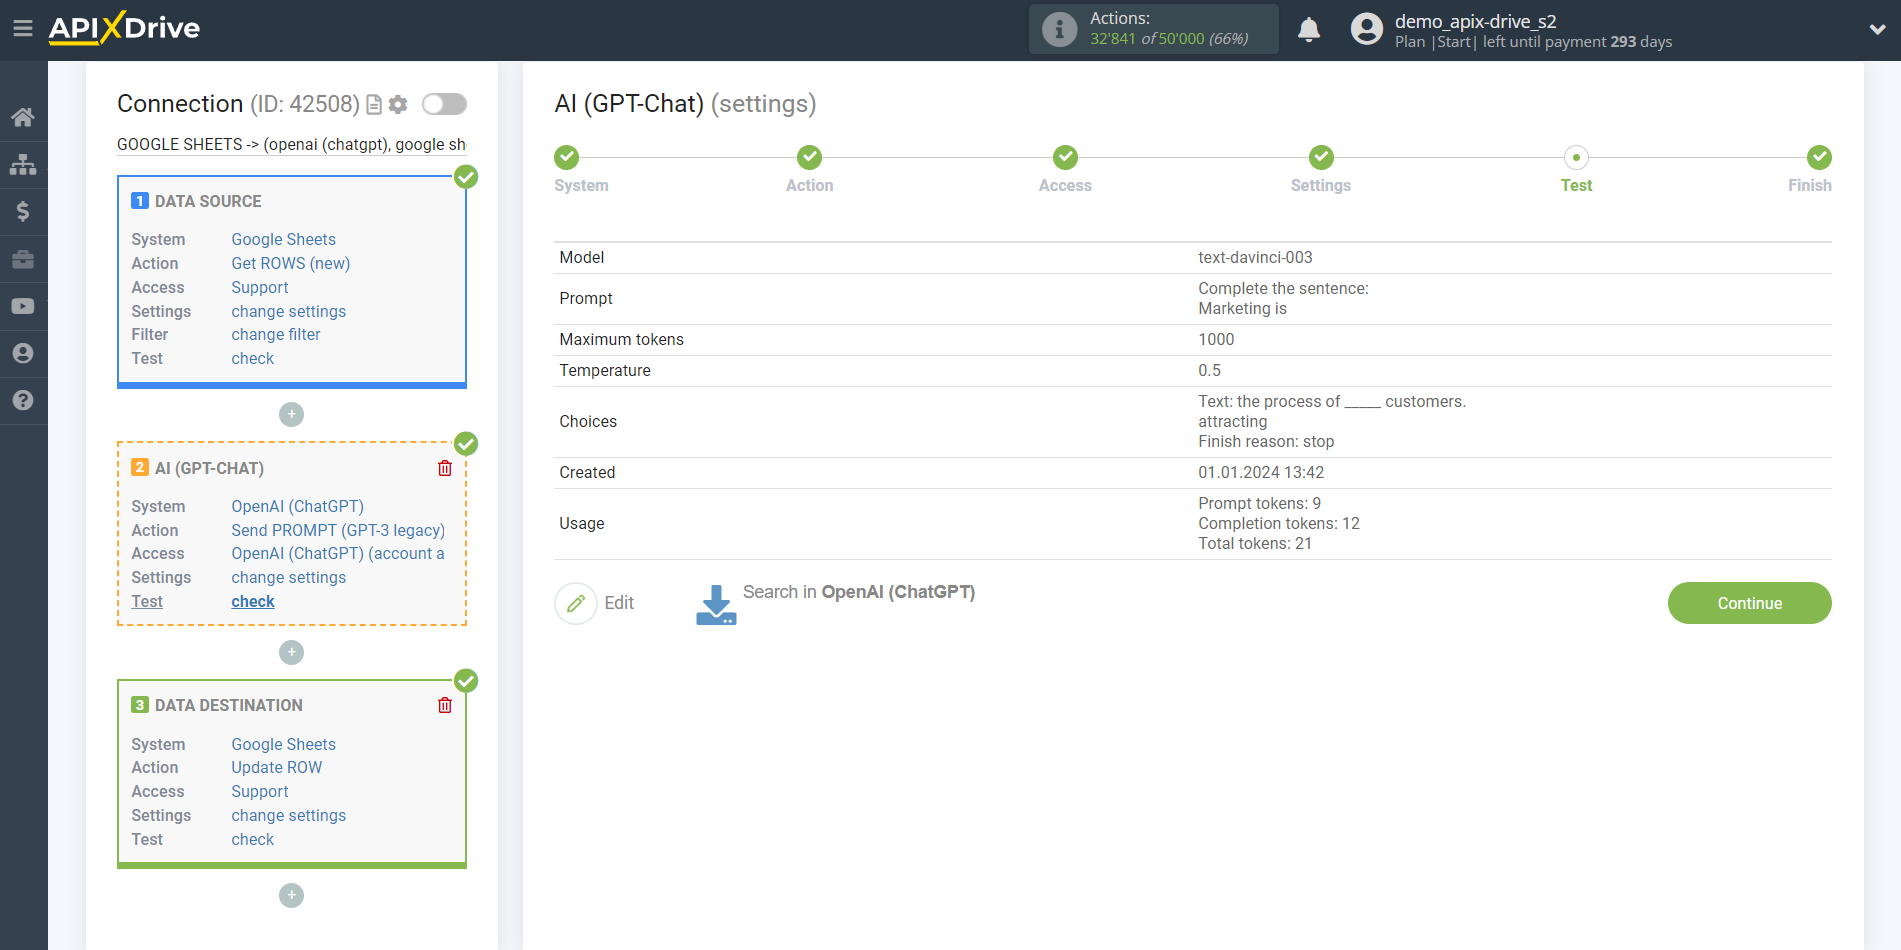Delete the AI (GPT-Chat) block

[445, 468]
